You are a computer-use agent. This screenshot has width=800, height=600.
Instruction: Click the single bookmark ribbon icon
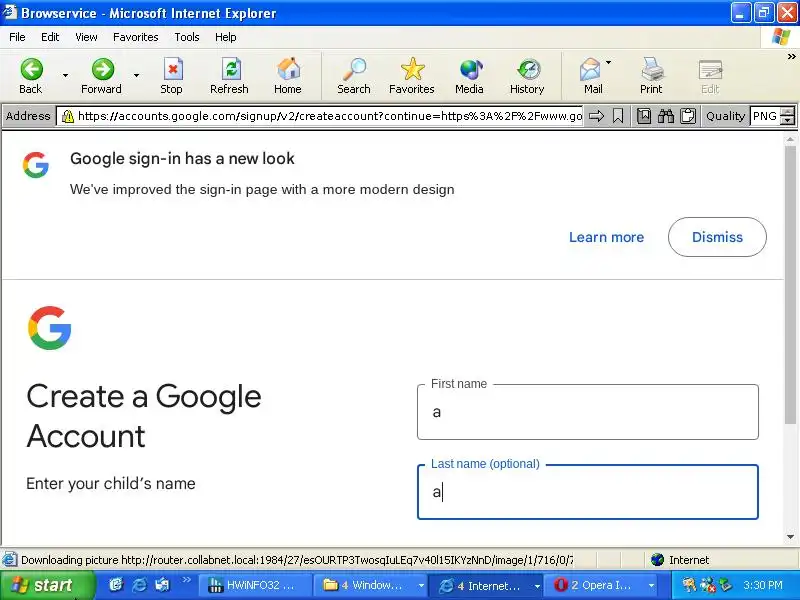[618, 116]
